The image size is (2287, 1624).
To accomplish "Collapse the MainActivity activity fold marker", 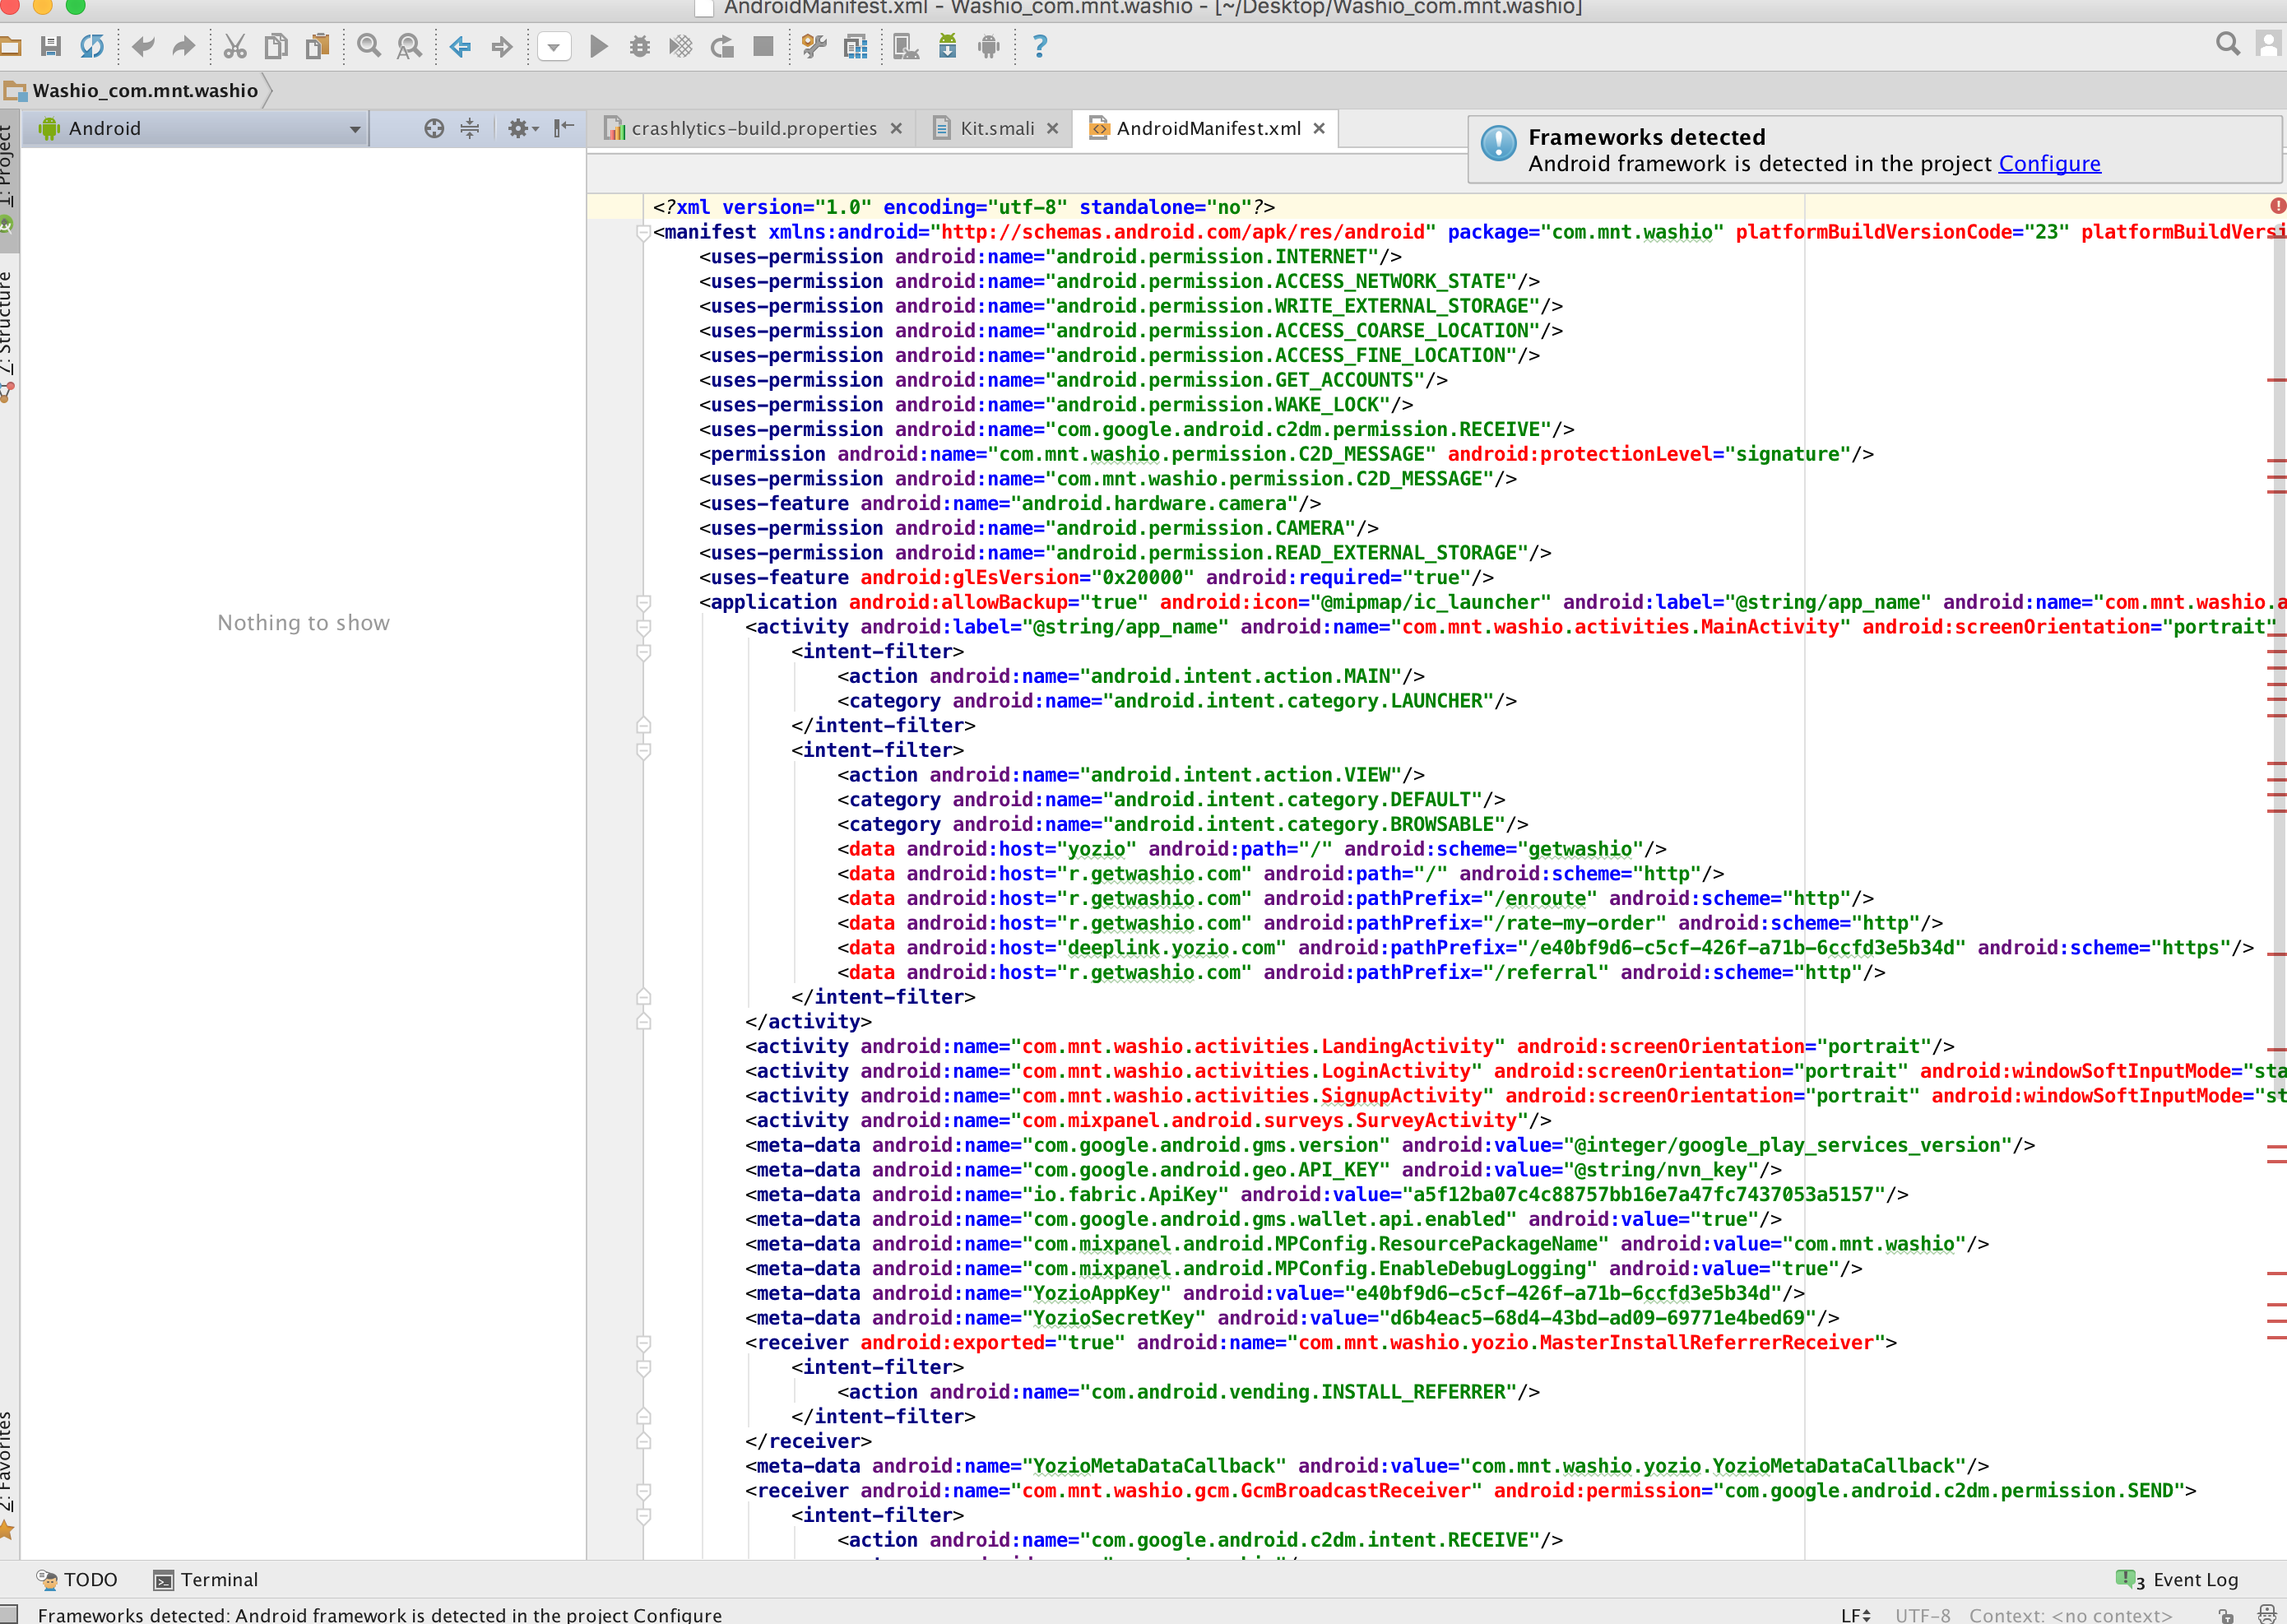I will point(643,627).
